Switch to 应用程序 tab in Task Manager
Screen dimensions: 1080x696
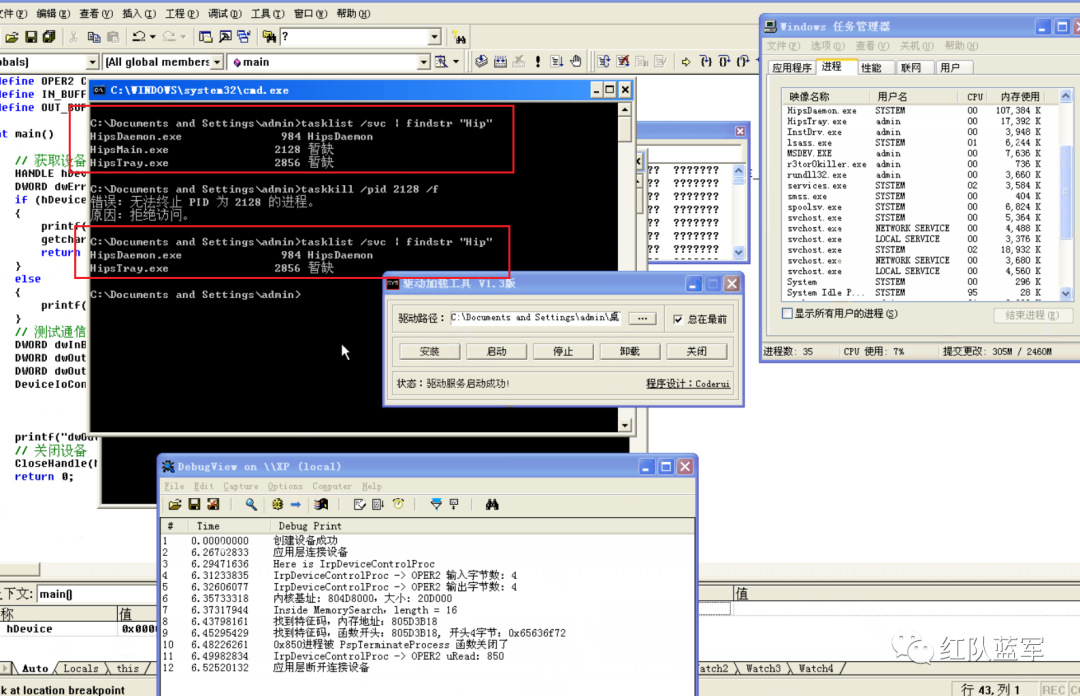pyautogui.click(x=791, y=68)
